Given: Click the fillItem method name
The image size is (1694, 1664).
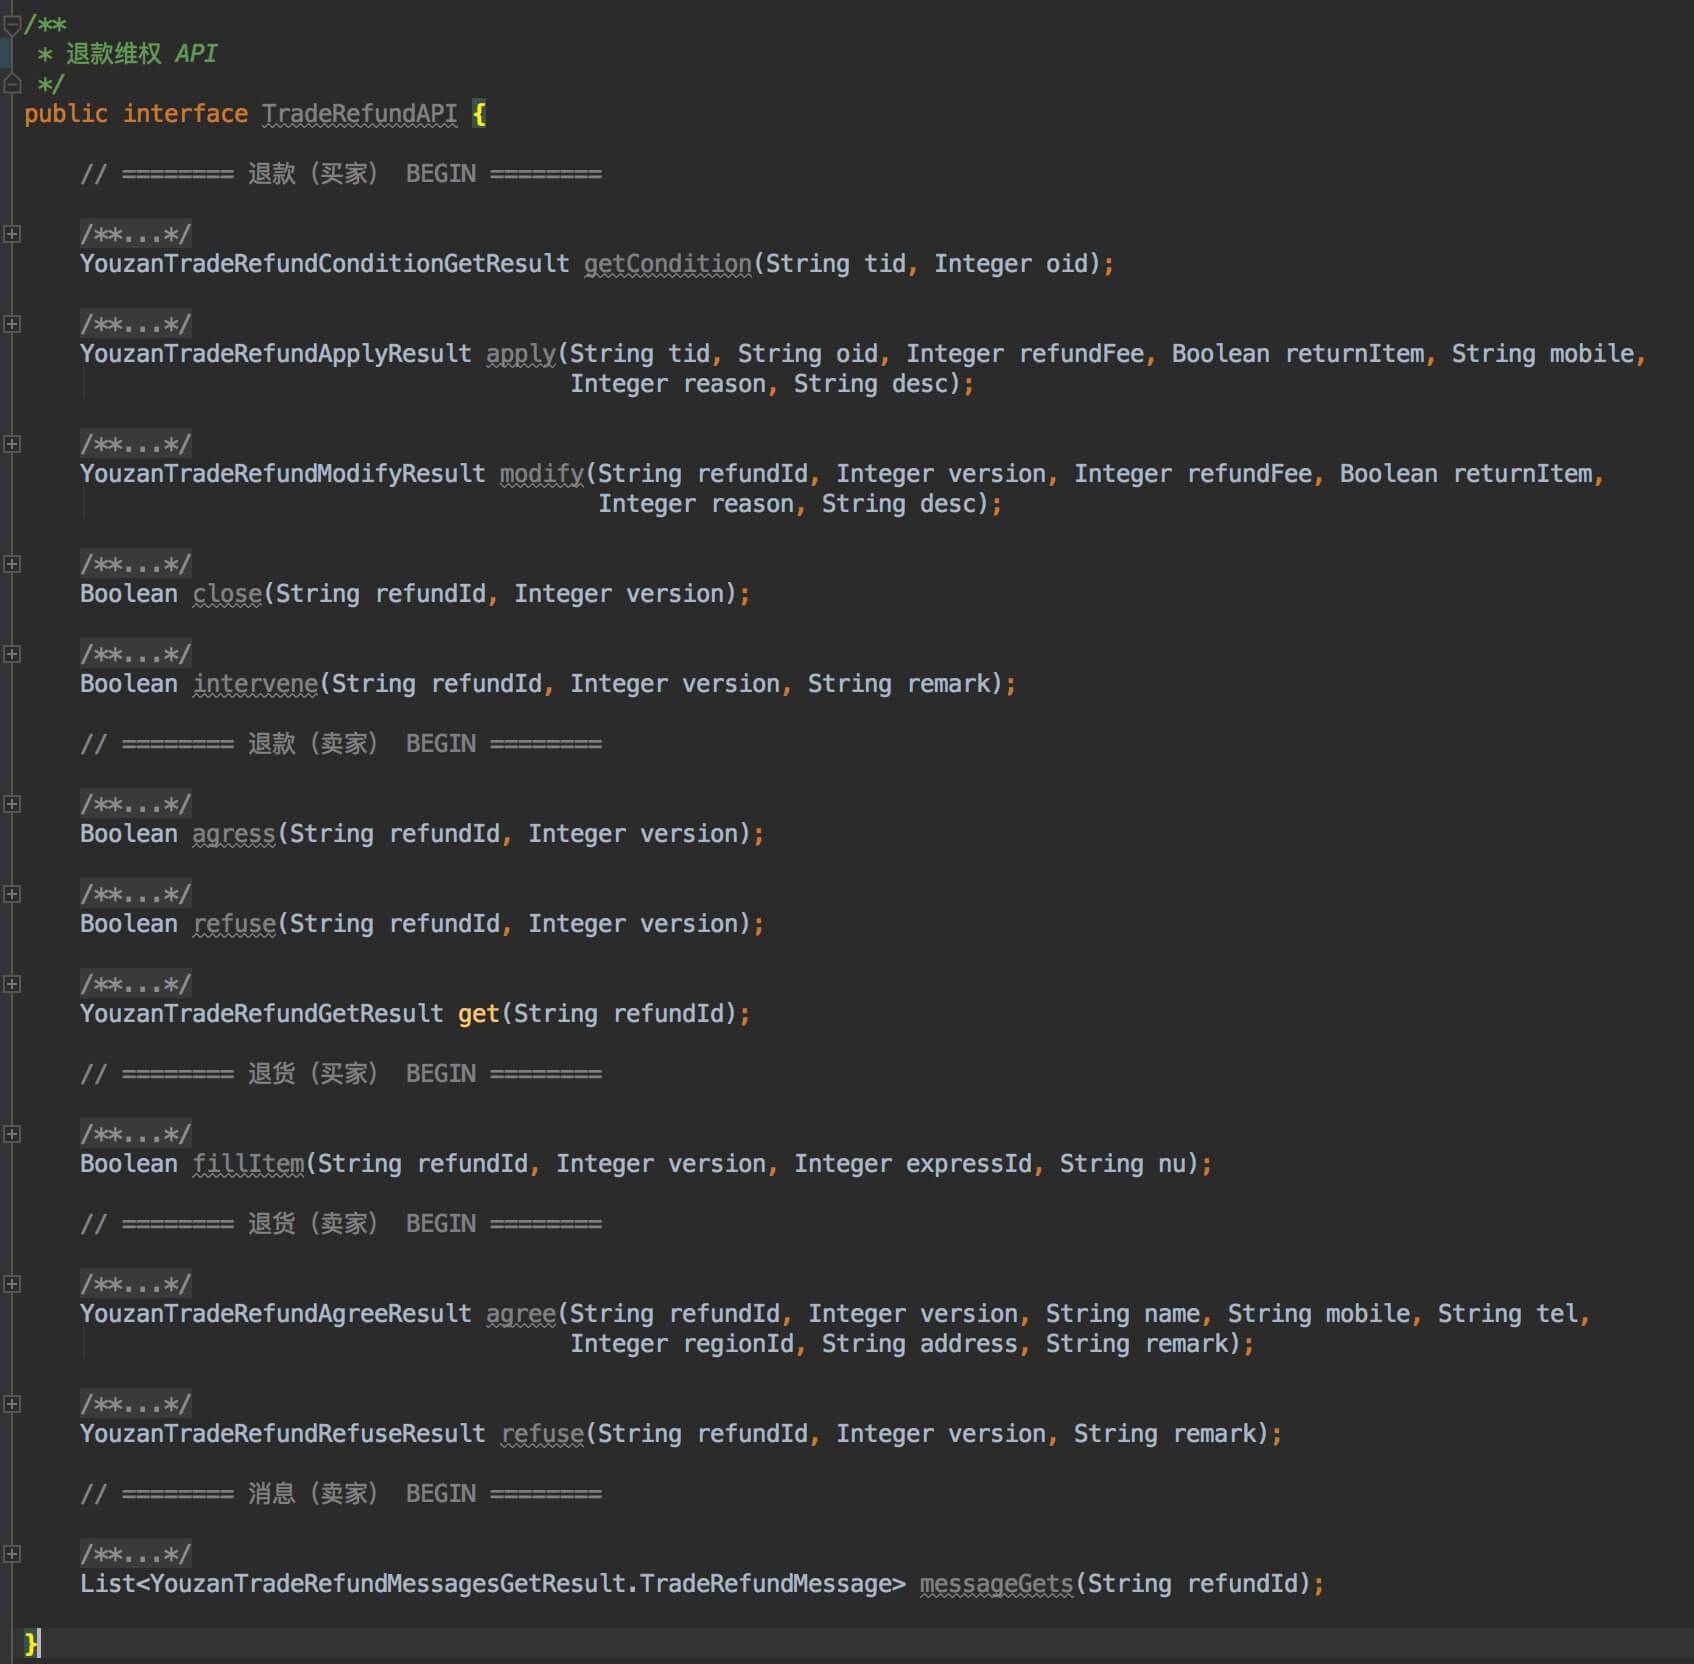Looking at the screenshot, I should pyautogui.click(x=248, y=1164).
